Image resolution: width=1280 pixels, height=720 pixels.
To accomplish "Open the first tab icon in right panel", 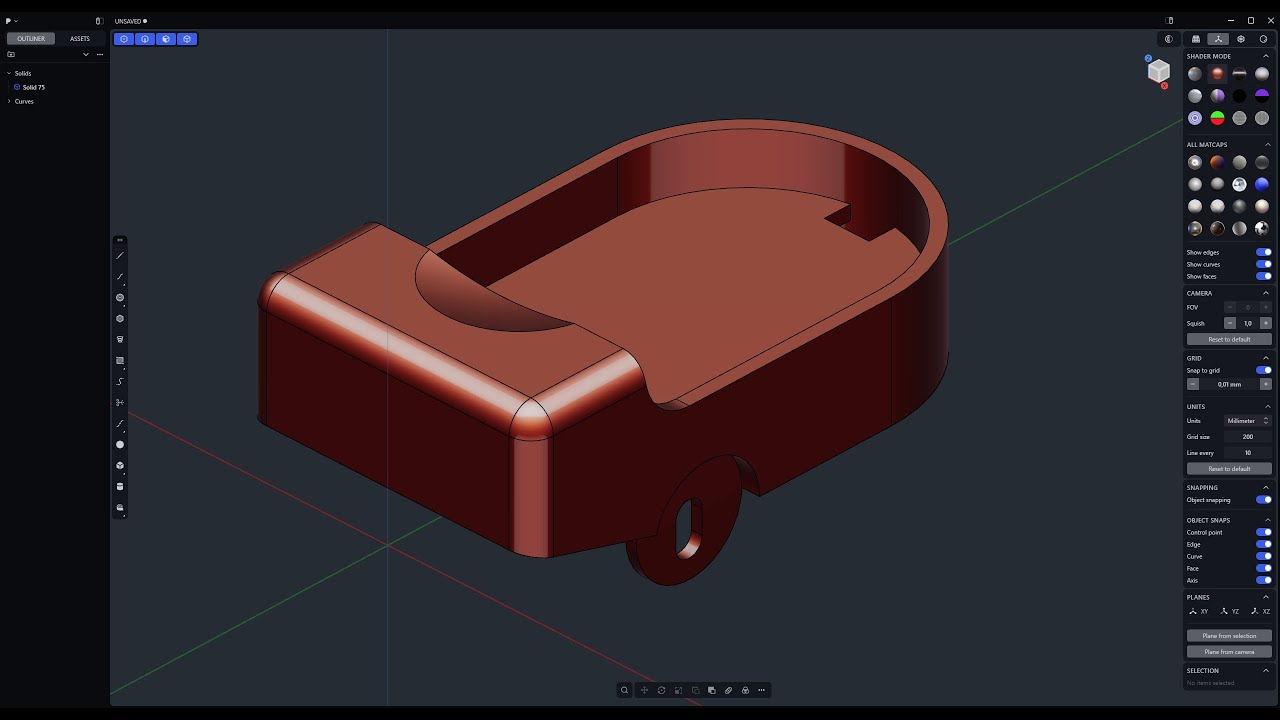I will point(1195,39).
